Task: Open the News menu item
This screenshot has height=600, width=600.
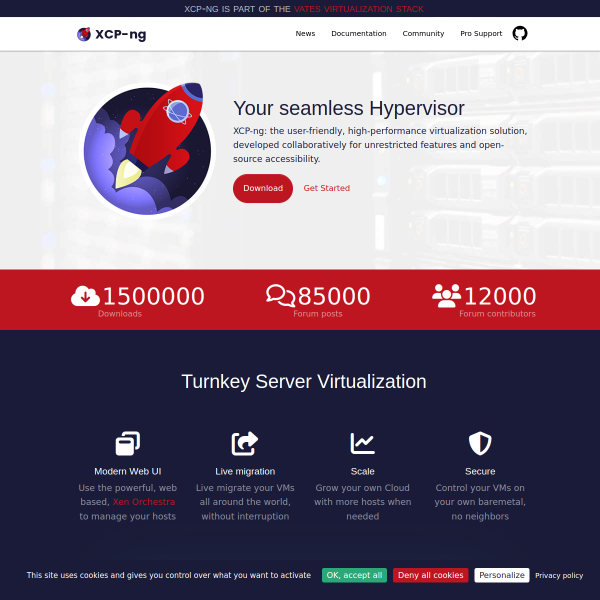Action: (x=305, y=34)
